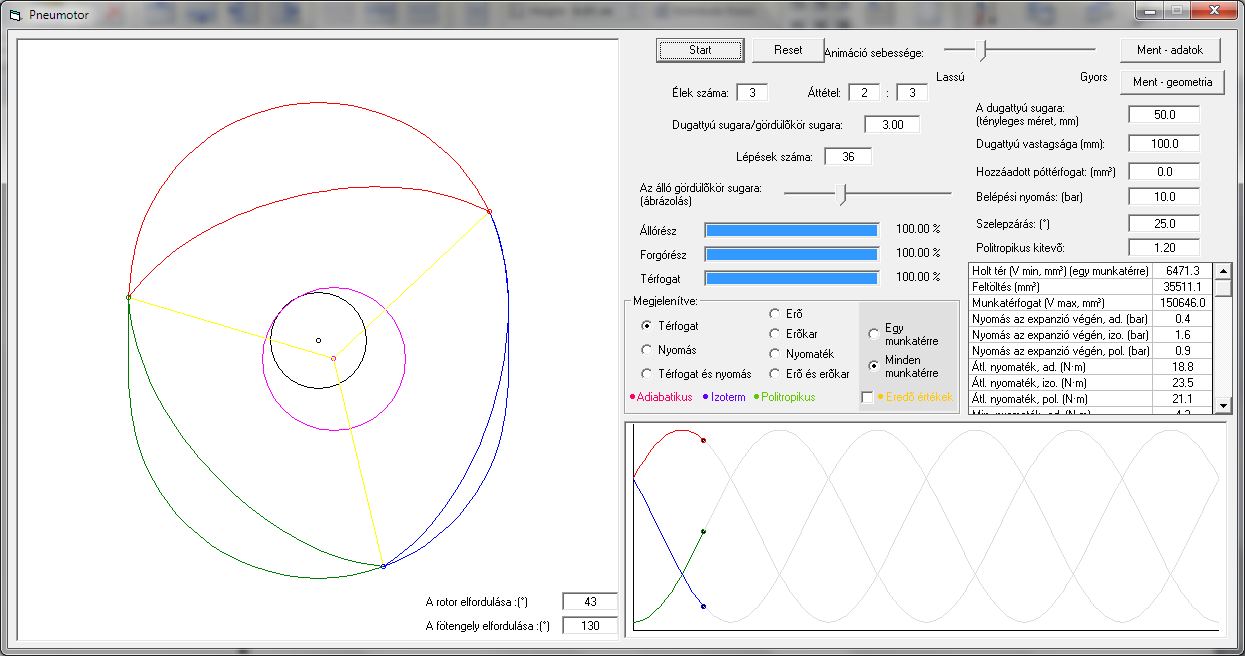
Task: Click the second Áttétel field showing 3
Action: click(912, 93)
